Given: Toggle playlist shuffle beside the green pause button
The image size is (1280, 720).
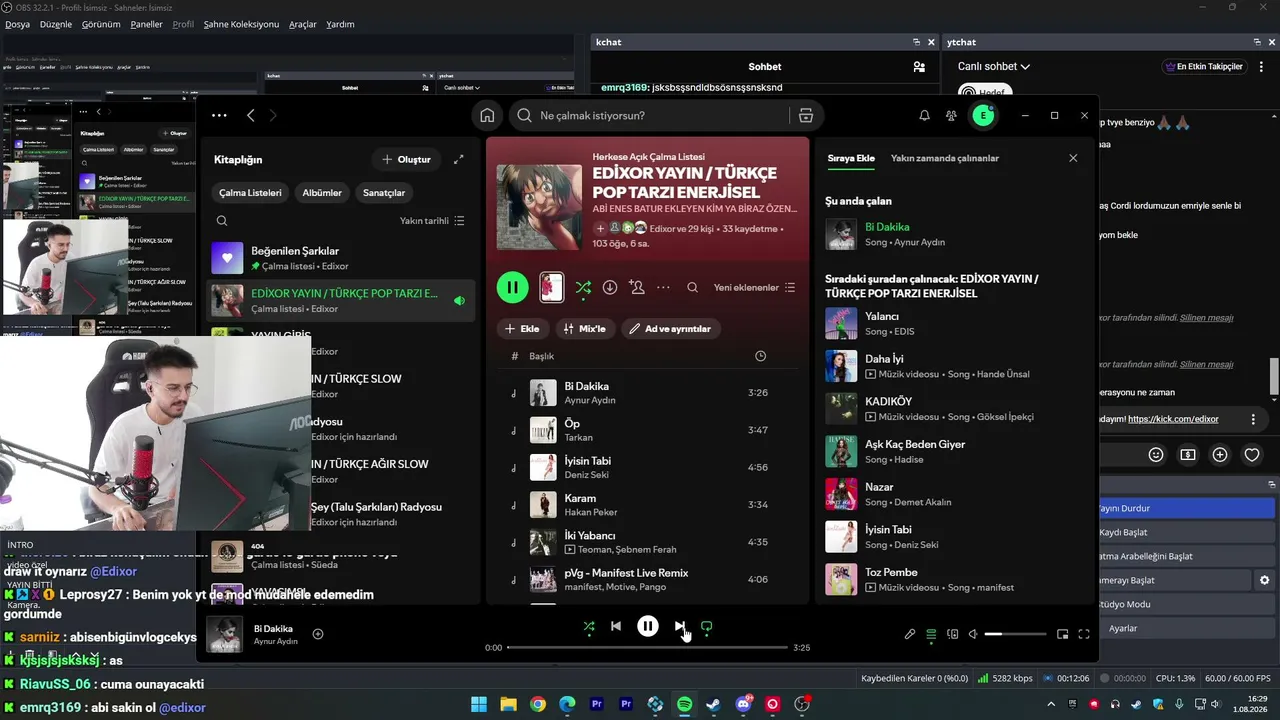Looking at the screenshot, I should tap(583, 288).
